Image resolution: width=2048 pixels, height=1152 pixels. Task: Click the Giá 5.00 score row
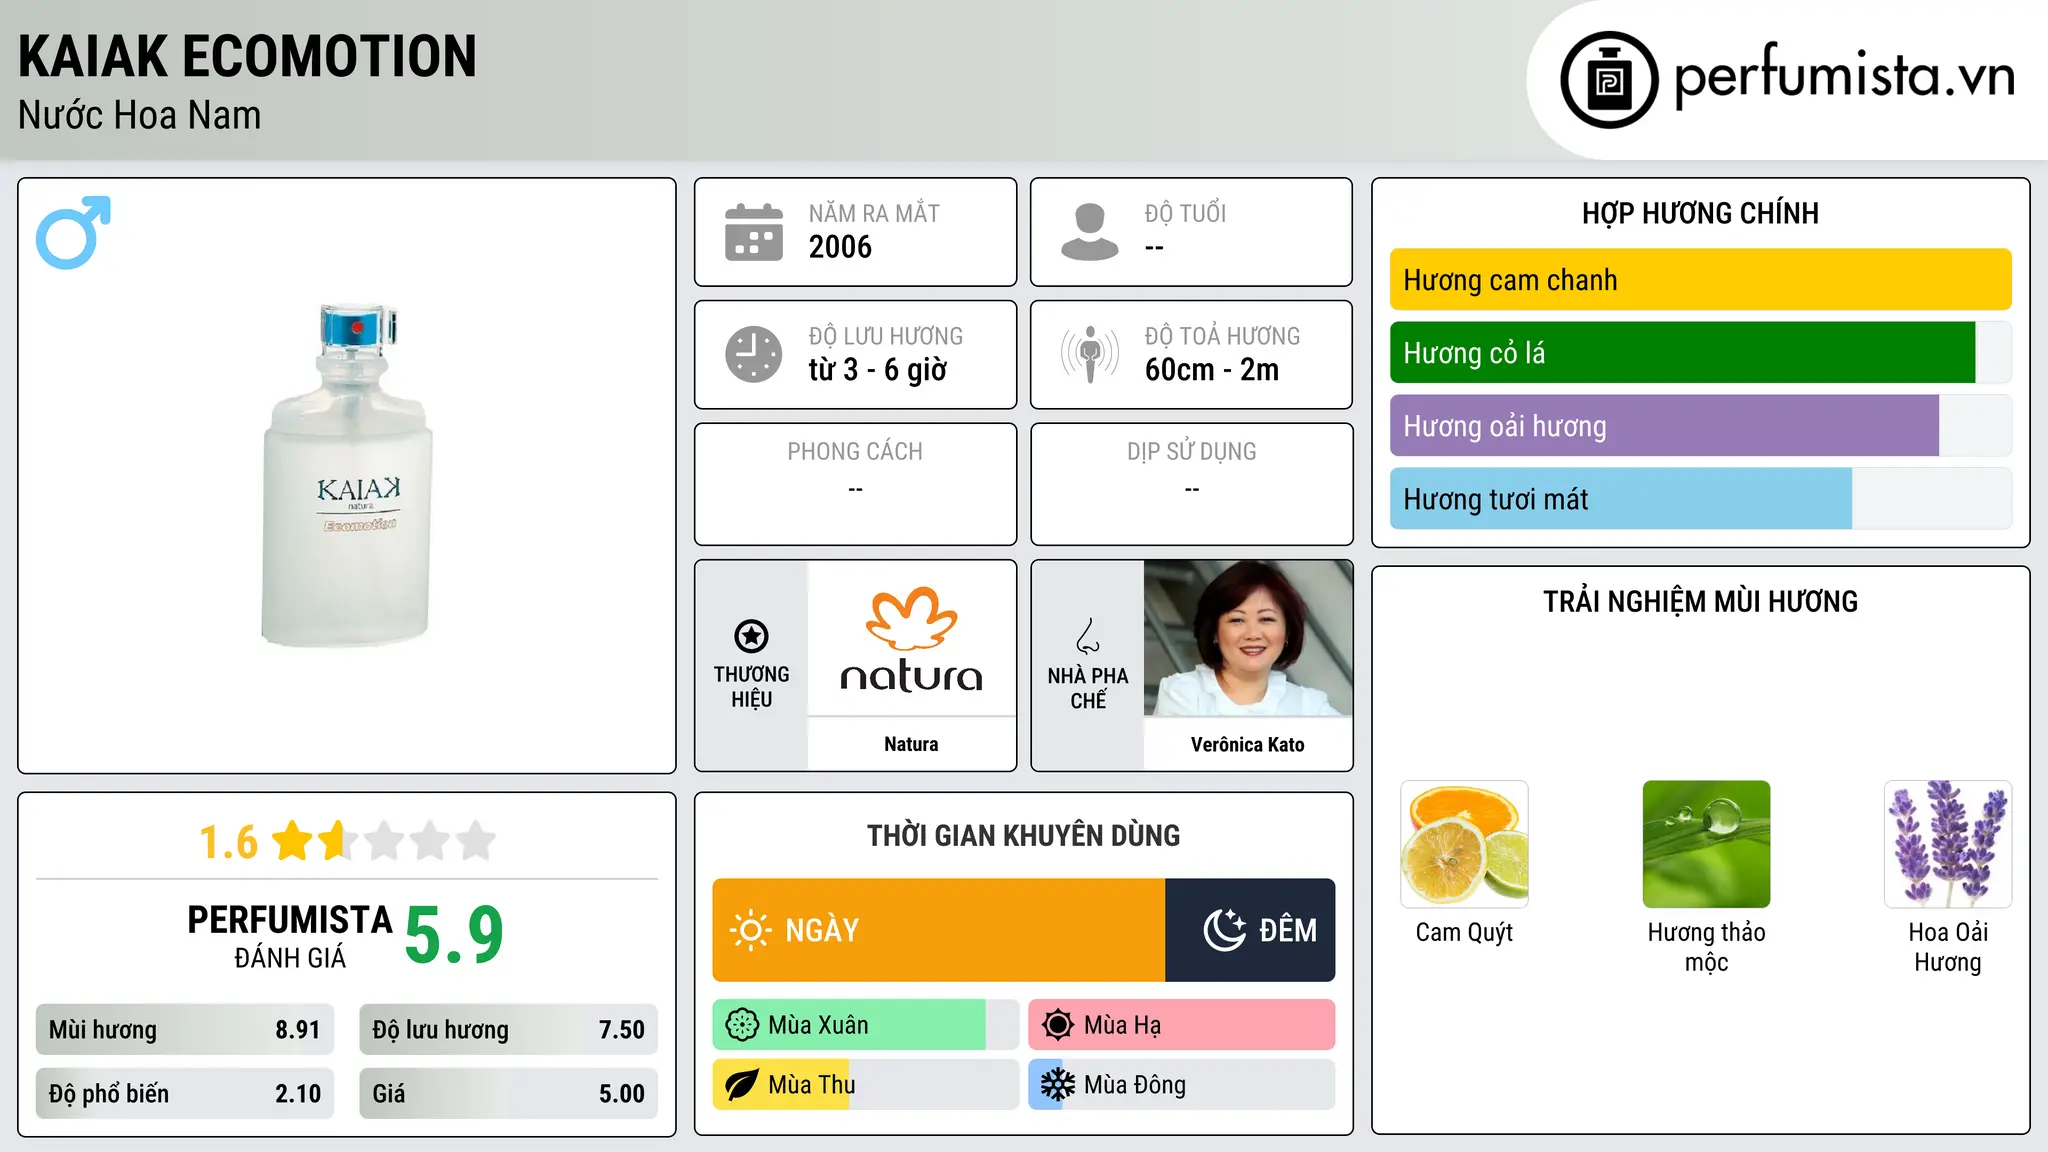(x=509, y=1094)
